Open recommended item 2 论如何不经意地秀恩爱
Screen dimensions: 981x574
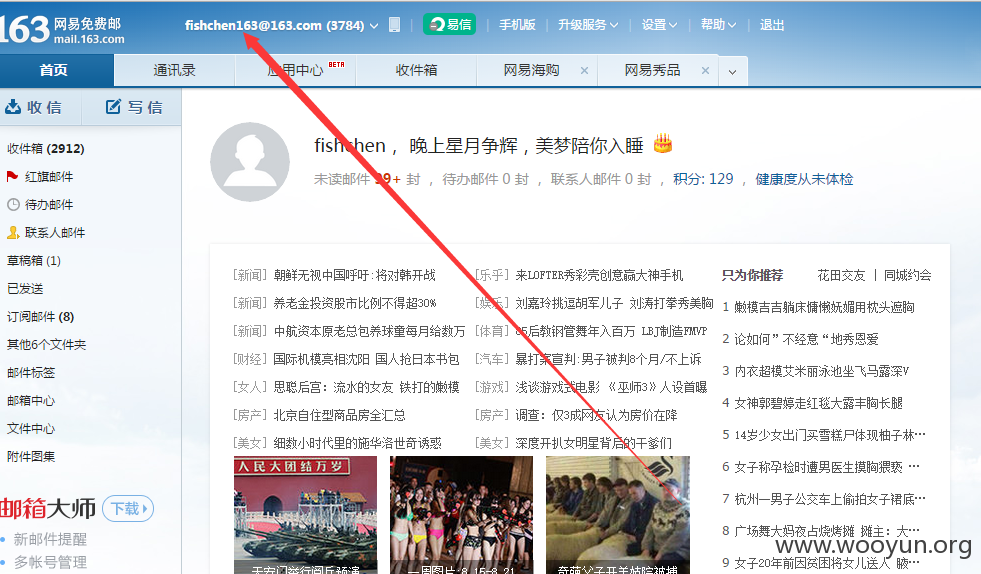[806, 339]
